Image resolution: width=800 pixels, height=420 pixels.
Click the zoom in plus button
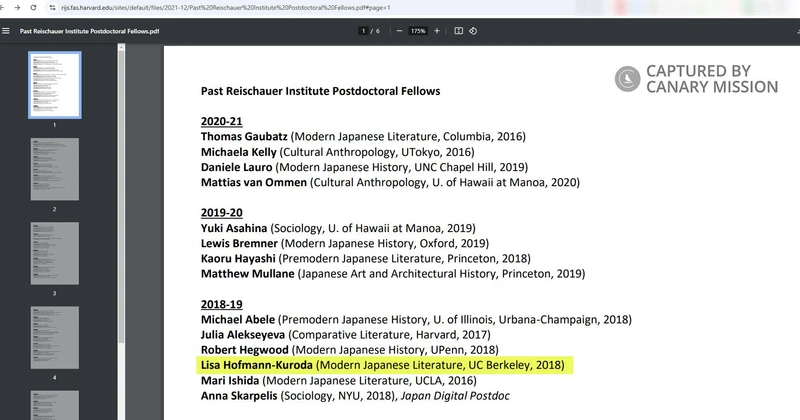point(438,31)
